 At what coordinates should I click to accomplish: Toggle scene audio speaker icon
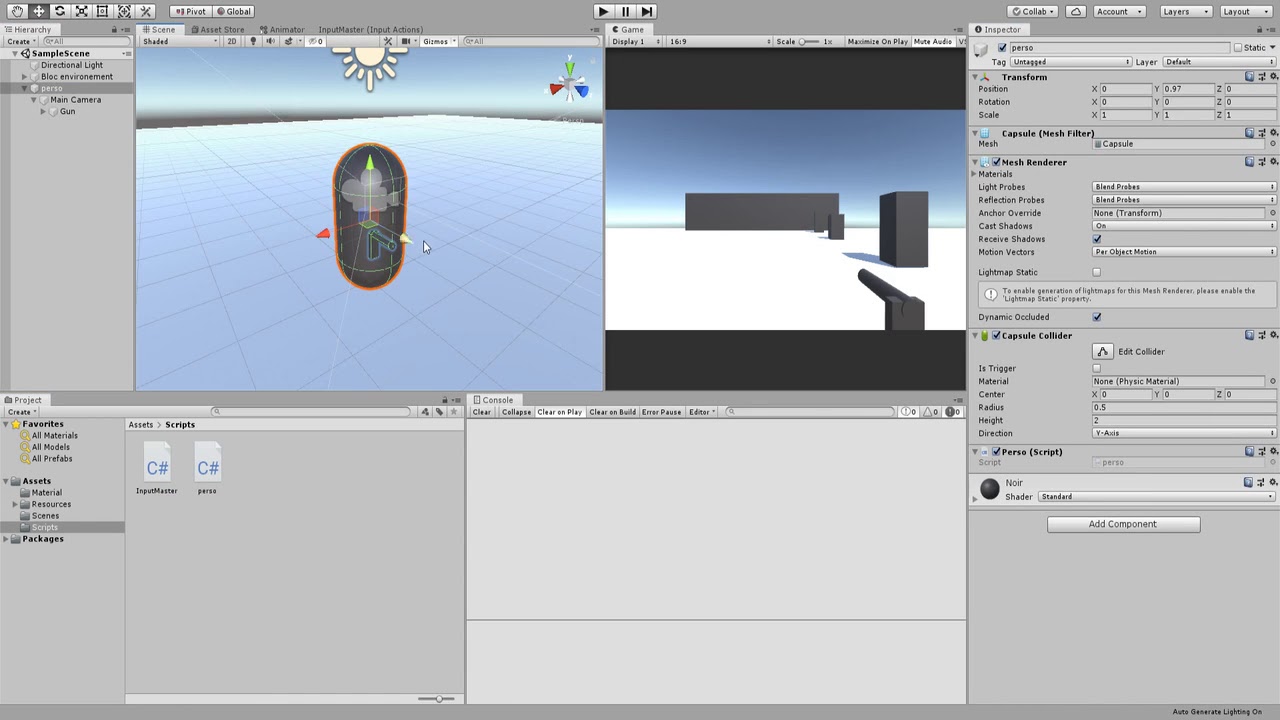coord(270,41)
